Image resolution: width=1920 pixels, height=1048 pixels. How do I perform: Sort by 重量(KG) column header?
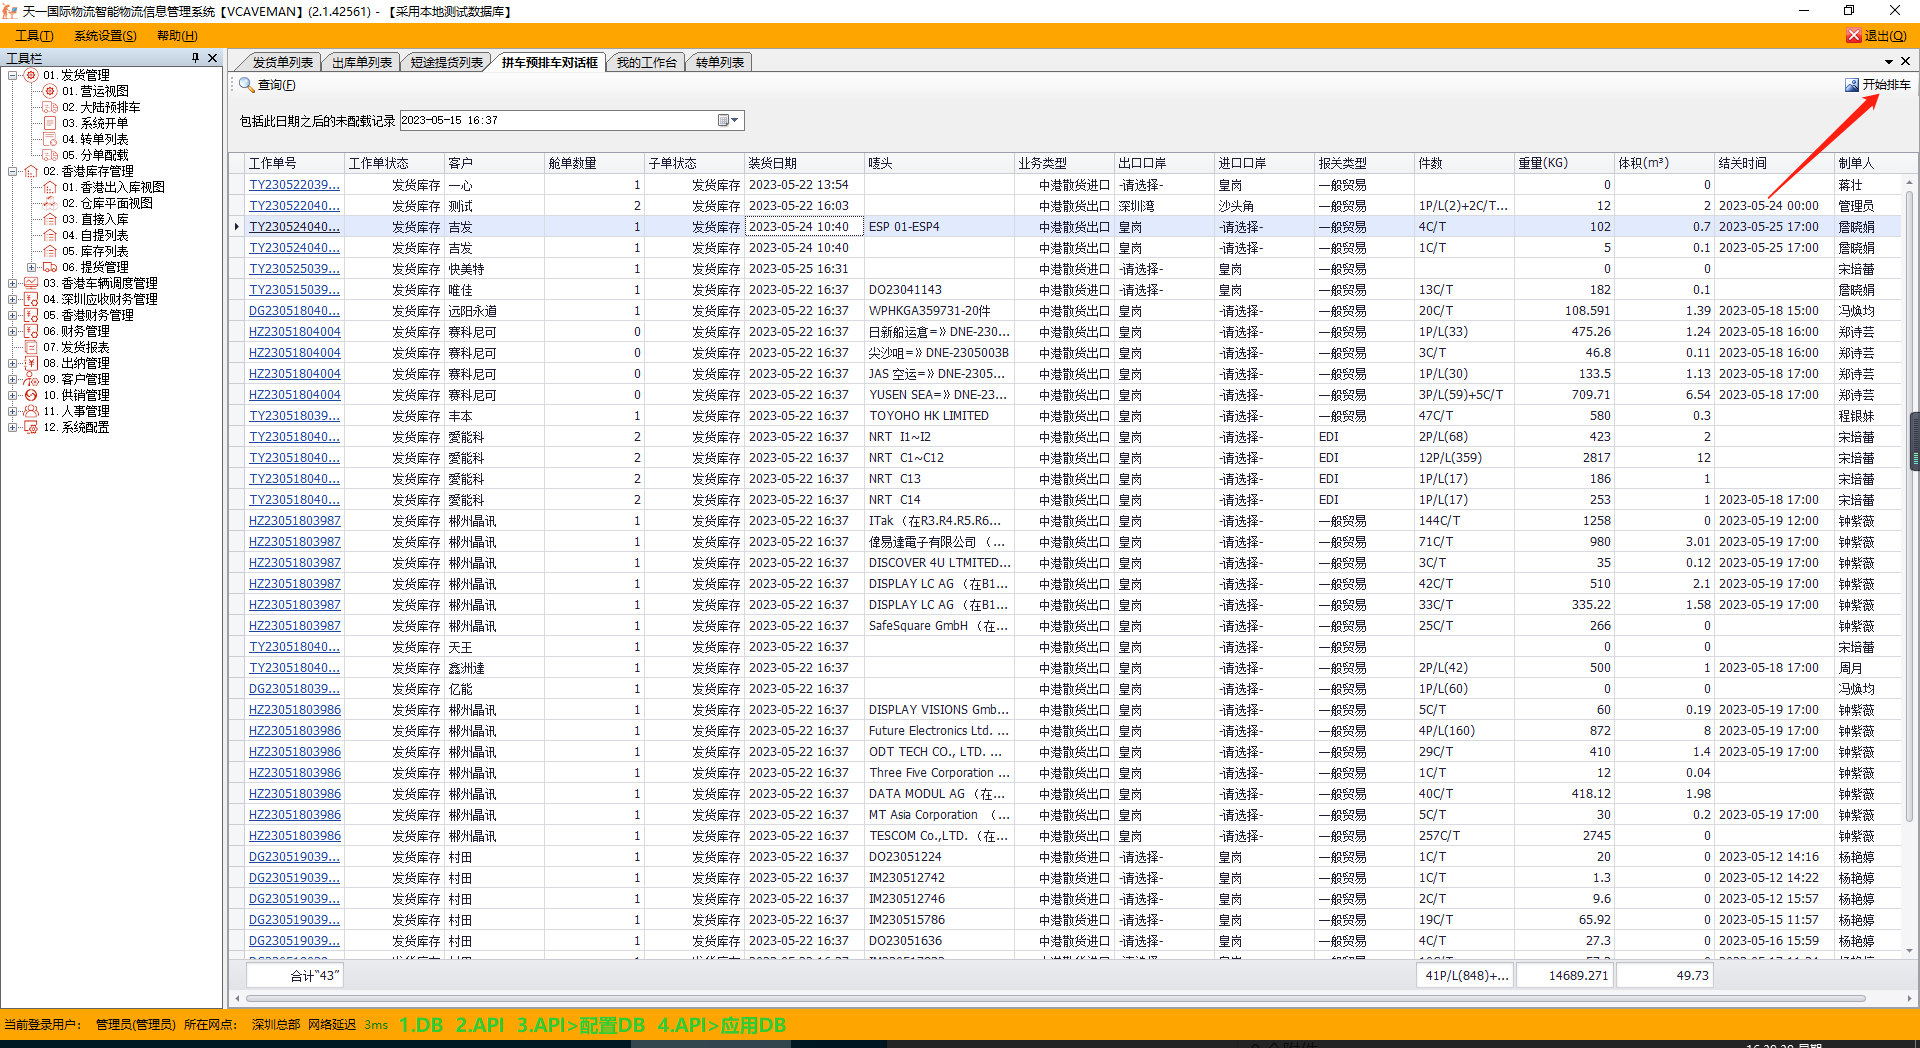click(x=1563, y=163)
